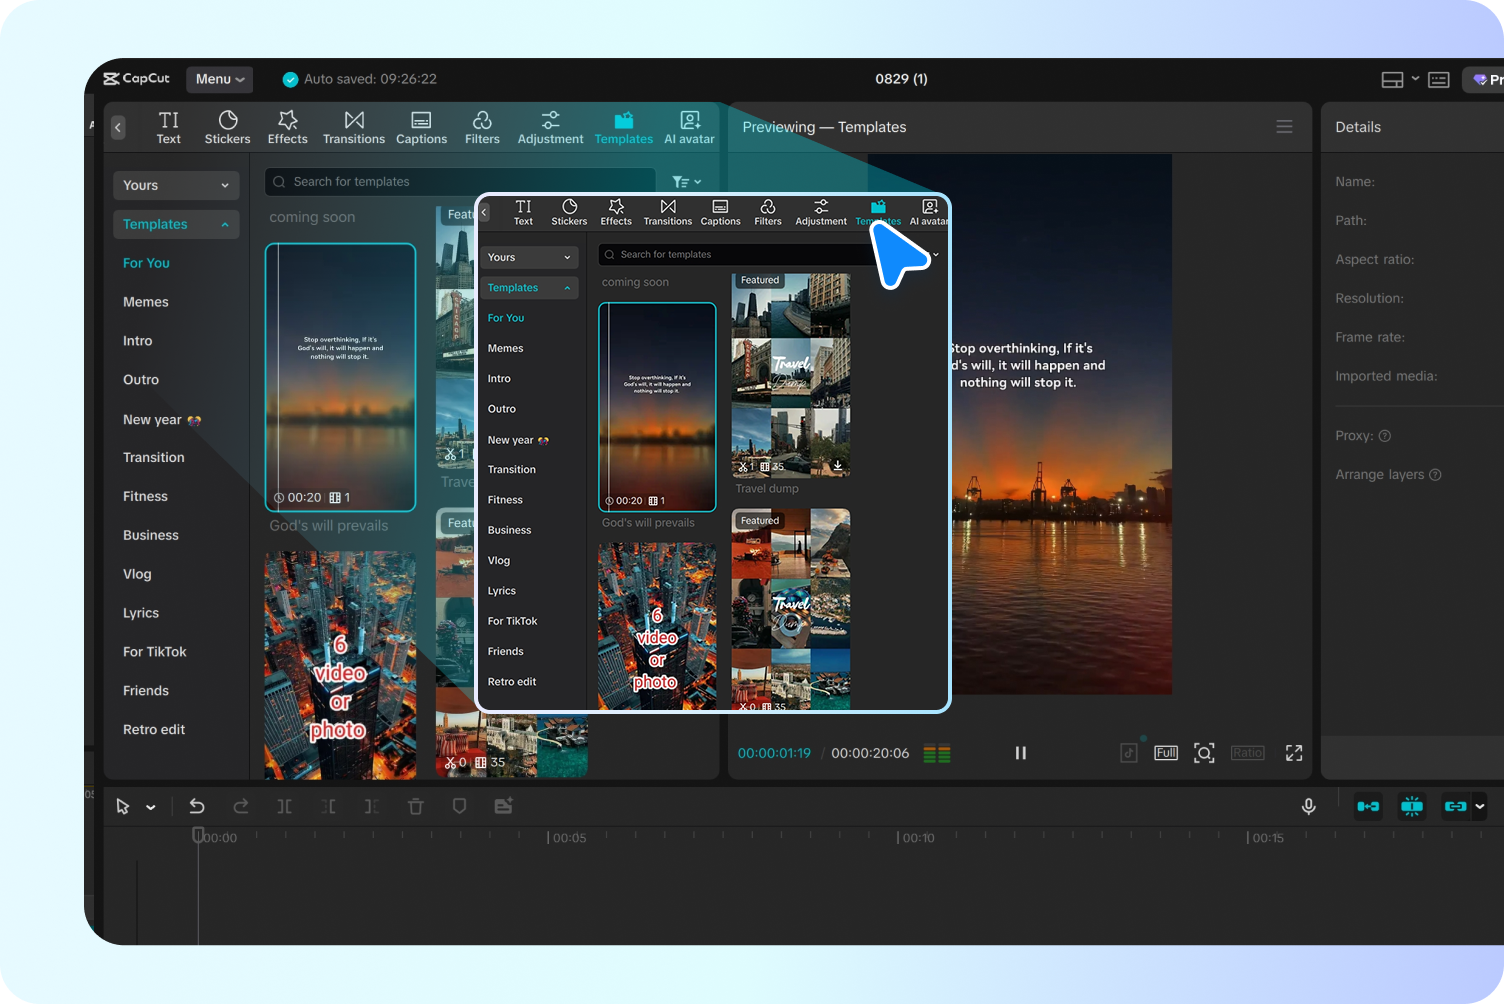
Task: Click the timeline playhead at 00:00
Action: pos(198,835)
